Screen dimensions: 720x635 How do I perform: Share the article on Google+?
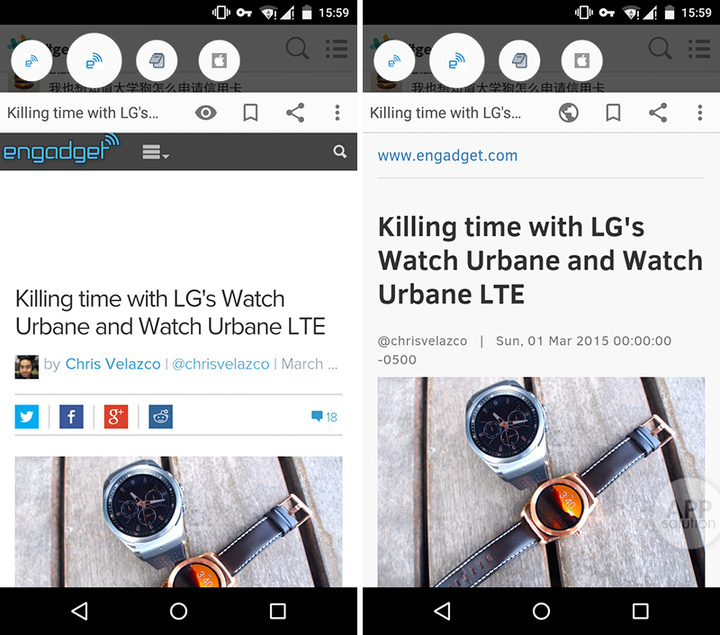pyautogui.click(x=116, y=416)
